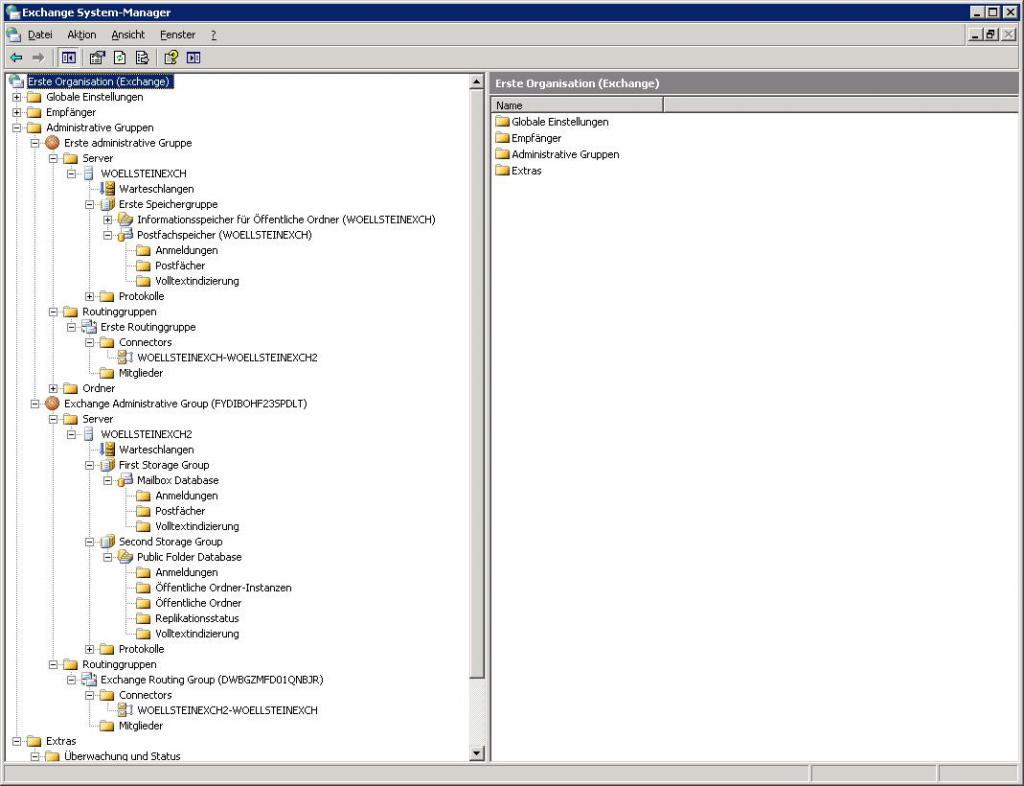Collapse the Second Storage Group node

[x=89, y=542]
